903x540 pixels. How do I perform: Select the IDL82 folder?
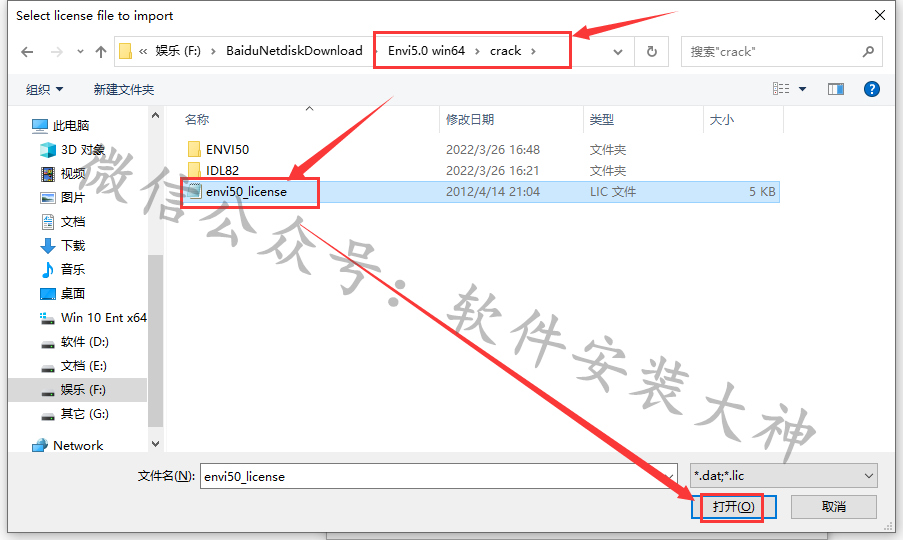(x=222, y=170)
